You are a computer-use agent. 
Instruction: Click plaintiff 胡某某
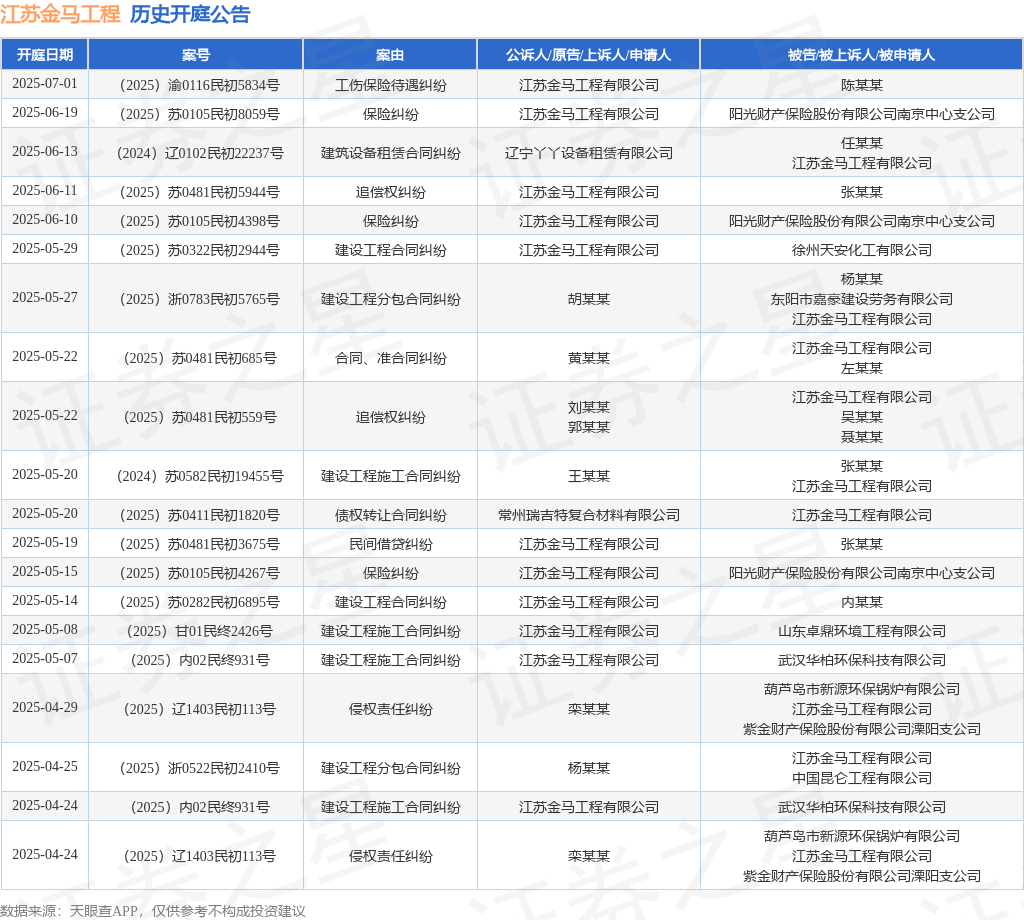[x=588, y=299]
